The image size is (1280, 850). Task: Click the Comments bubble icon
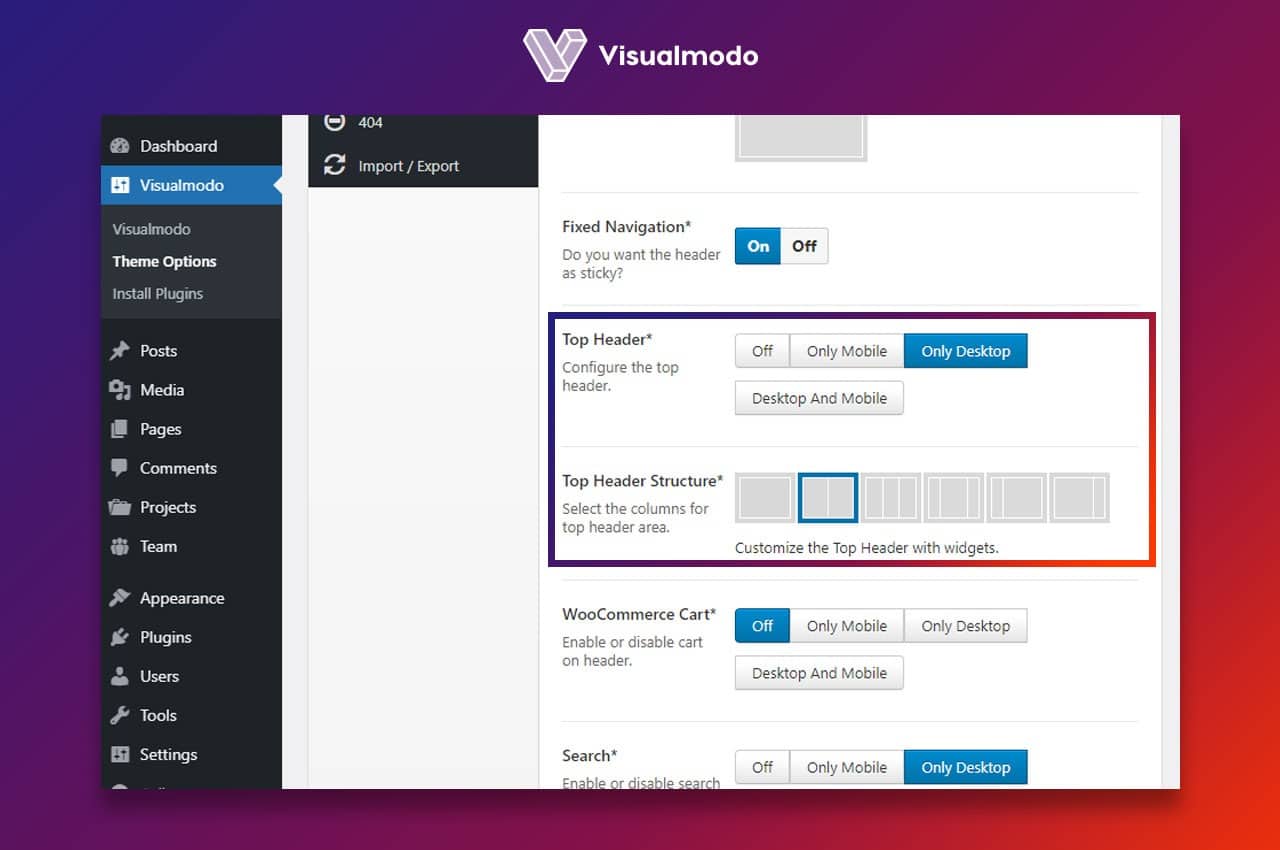coord(120,468)
